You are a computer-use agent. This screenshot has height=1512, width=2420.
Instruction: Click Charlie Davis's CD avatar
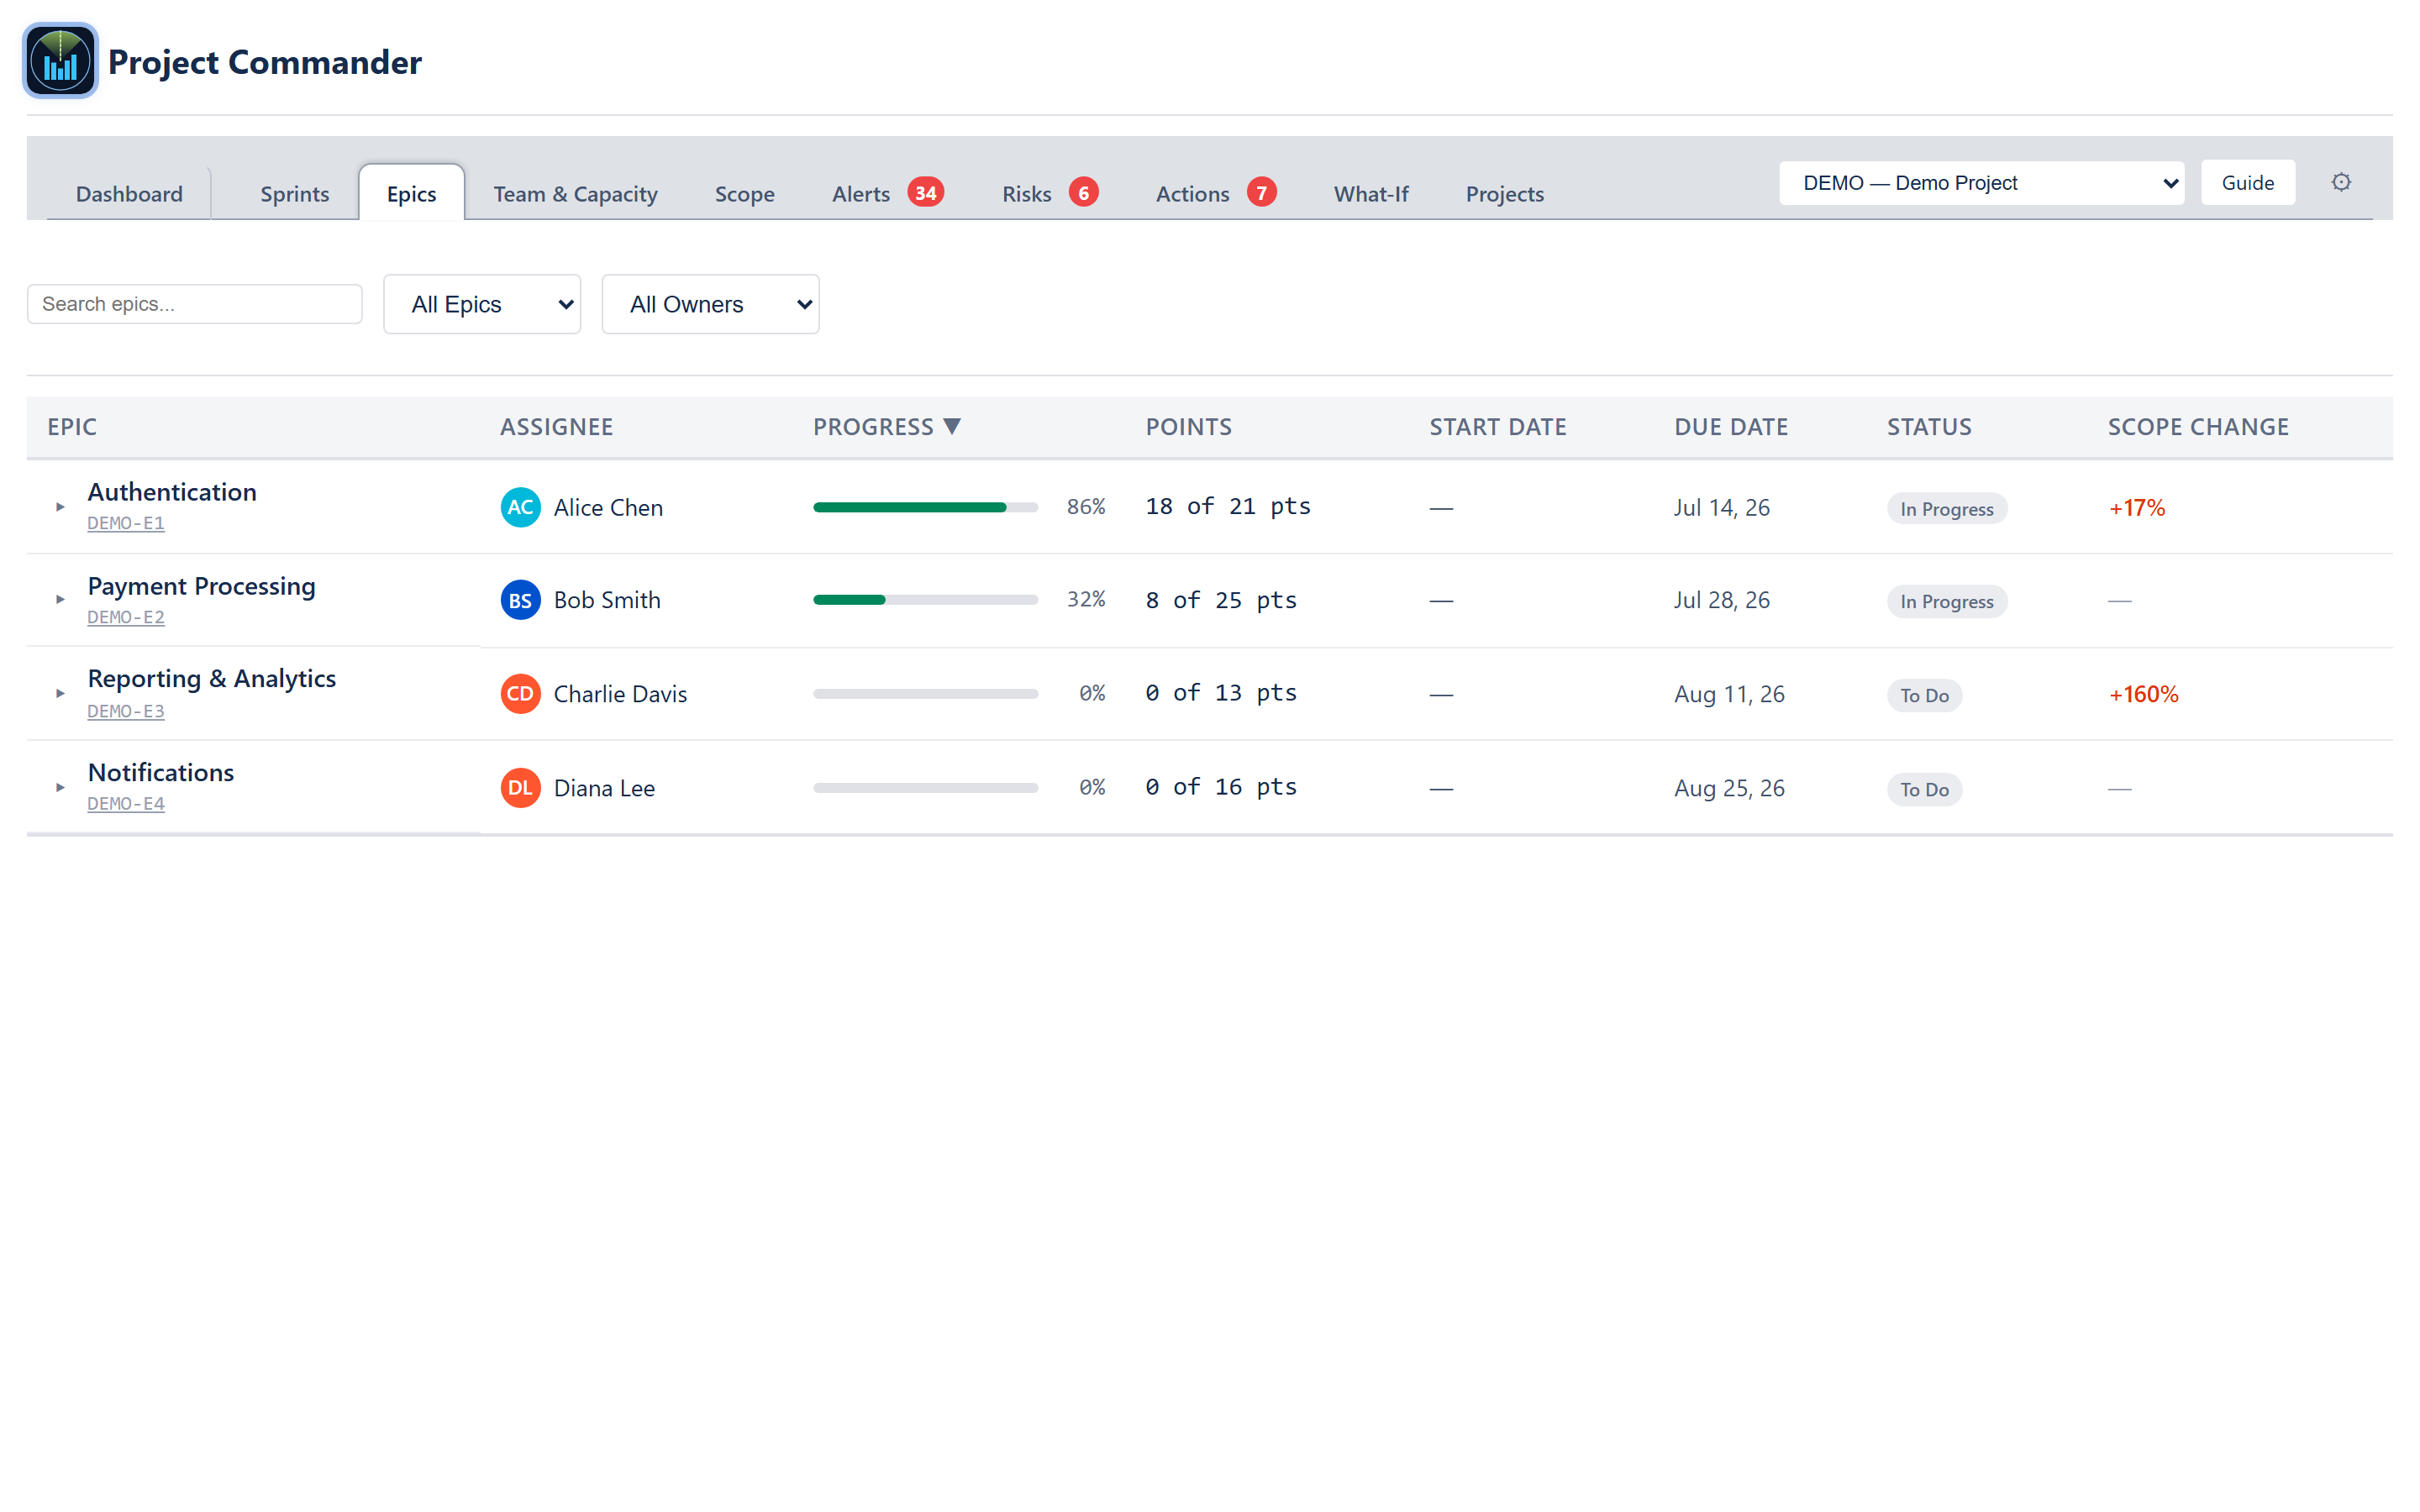click(520, 694)
